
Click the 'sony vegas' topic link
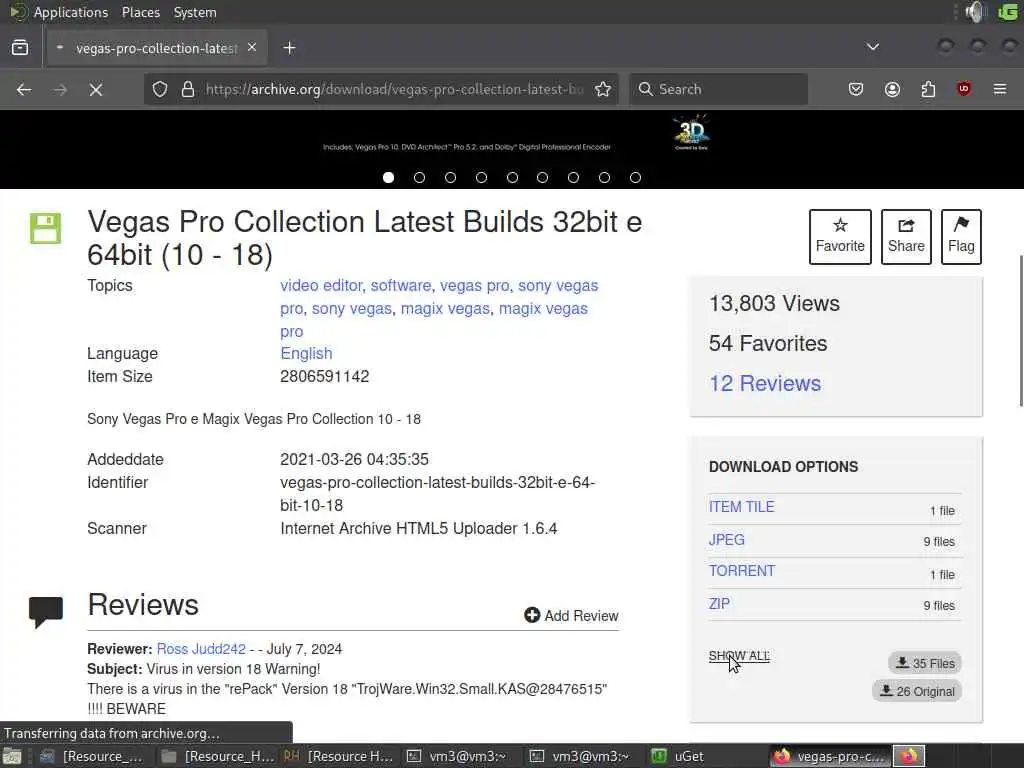click(351, 308)
